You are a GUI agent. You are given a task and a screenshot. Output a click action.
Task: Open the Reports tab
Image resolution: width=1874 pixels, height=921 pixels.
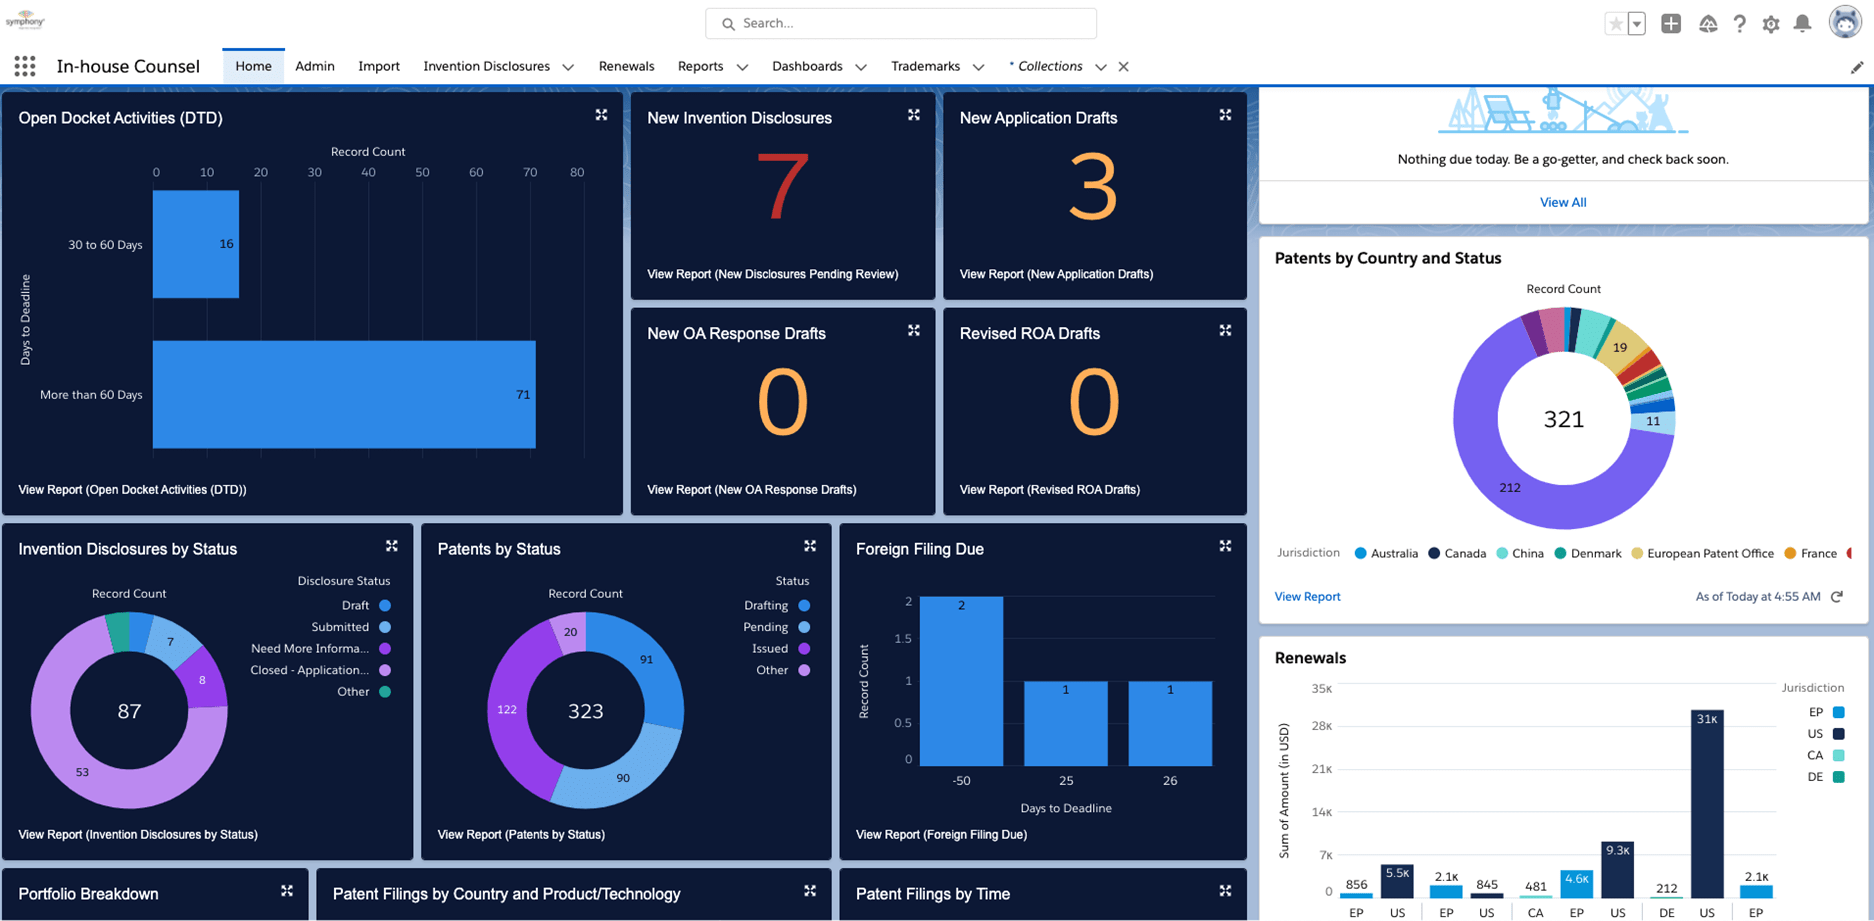point(699,66)
